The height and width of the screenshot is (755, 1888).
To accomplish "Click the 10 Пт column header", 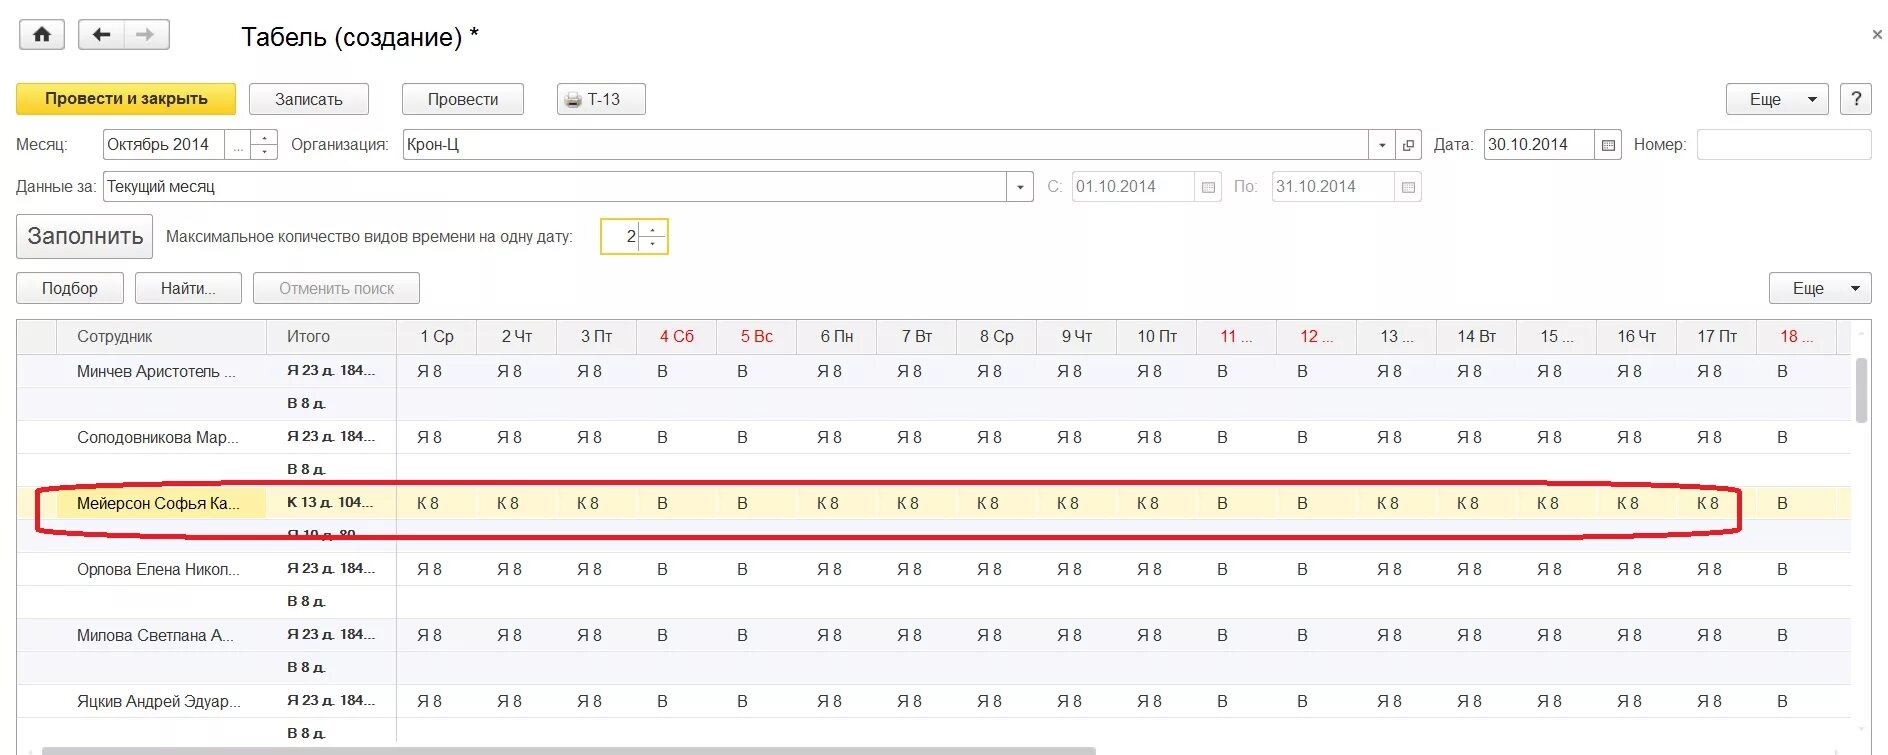I will pyautogui.click(x=1157, y=337).
